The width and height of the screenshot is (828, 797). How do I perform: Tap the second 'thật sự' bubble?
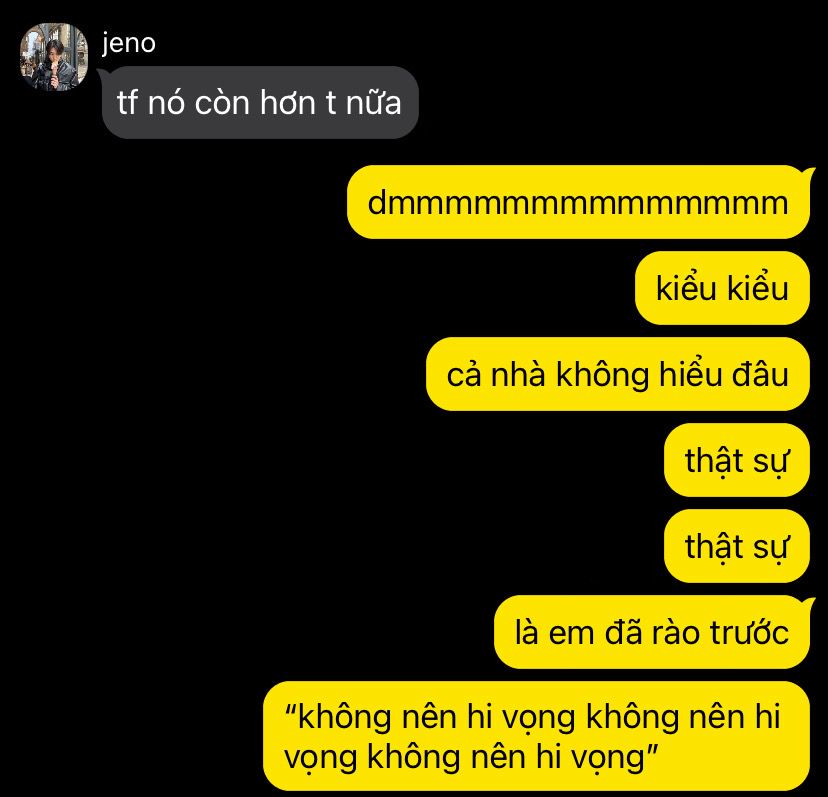point(737,546)
